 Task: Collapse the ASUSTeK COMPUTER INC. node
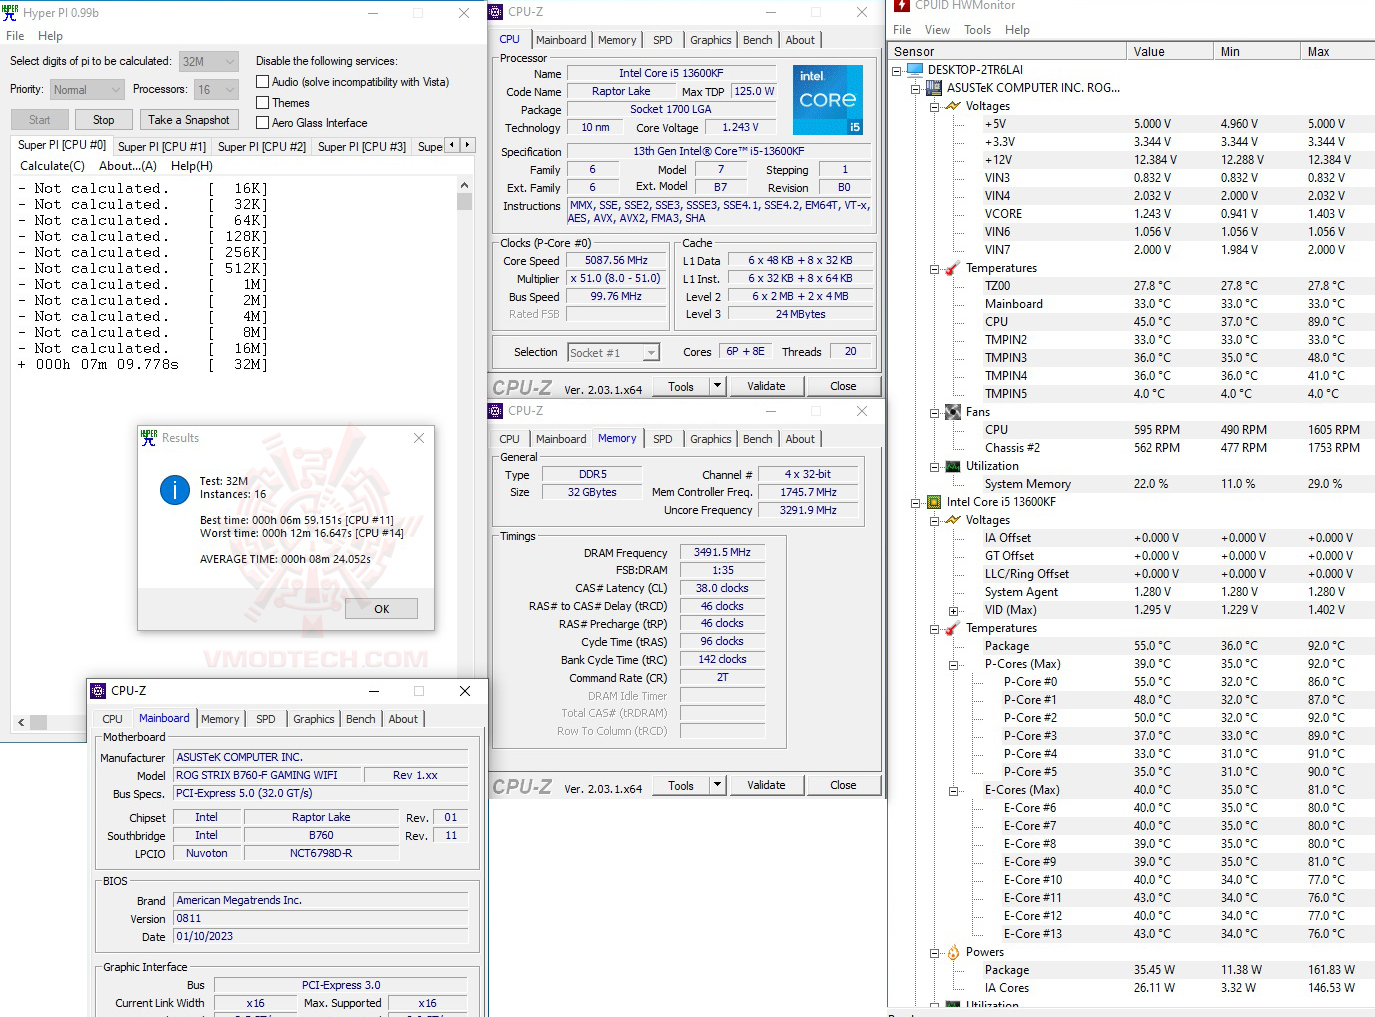click(x=916, y=88)
